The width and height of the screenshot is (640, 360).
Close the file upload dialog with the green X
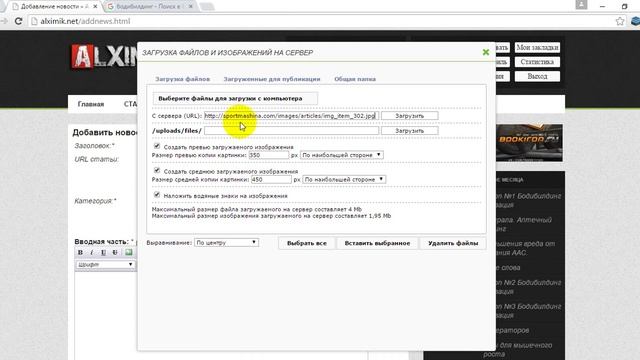coord(485,52)
